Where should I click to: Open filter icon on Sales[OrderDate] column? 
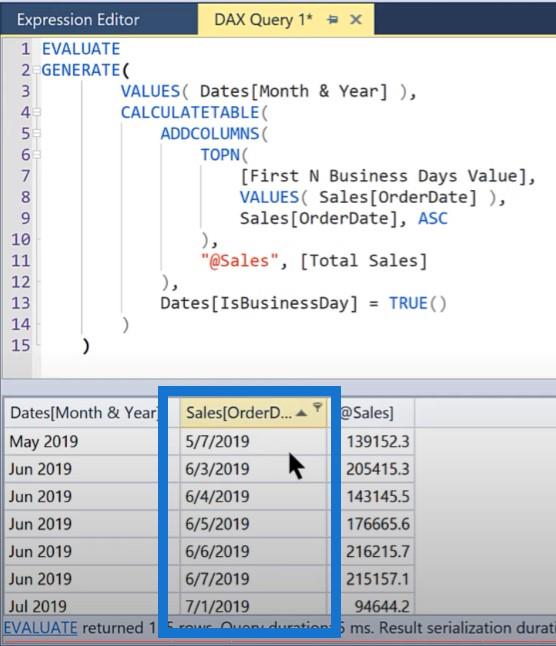[318, 407]
